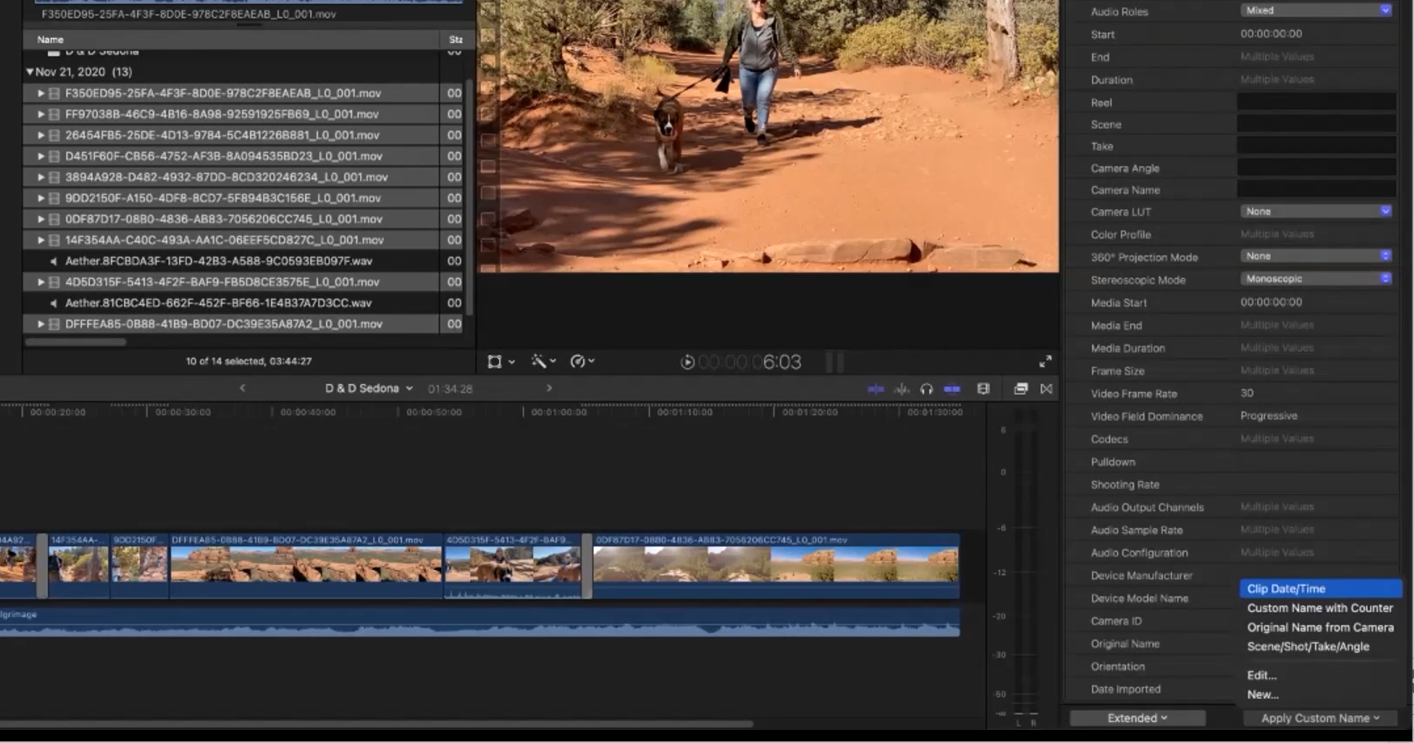Open the Enhancements magic wand menu
Viewport: 1414px width, 743px height.
coord(540,361)
